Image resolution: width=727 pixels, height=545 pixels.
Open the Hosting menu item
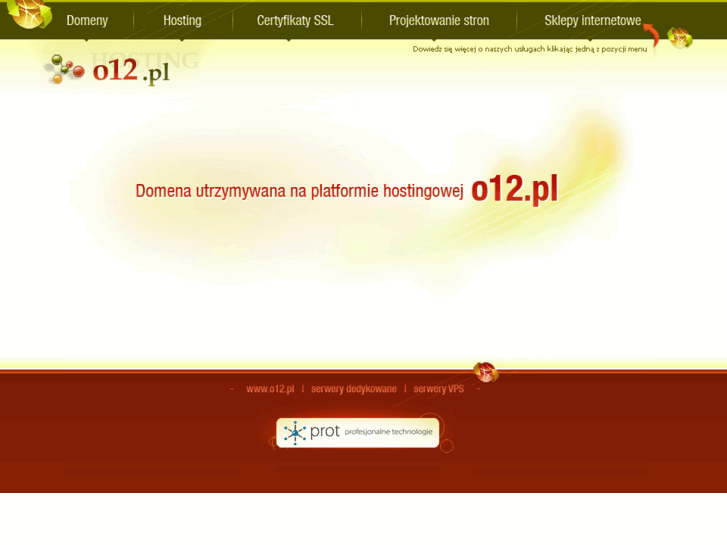click(x=182, y=20)
